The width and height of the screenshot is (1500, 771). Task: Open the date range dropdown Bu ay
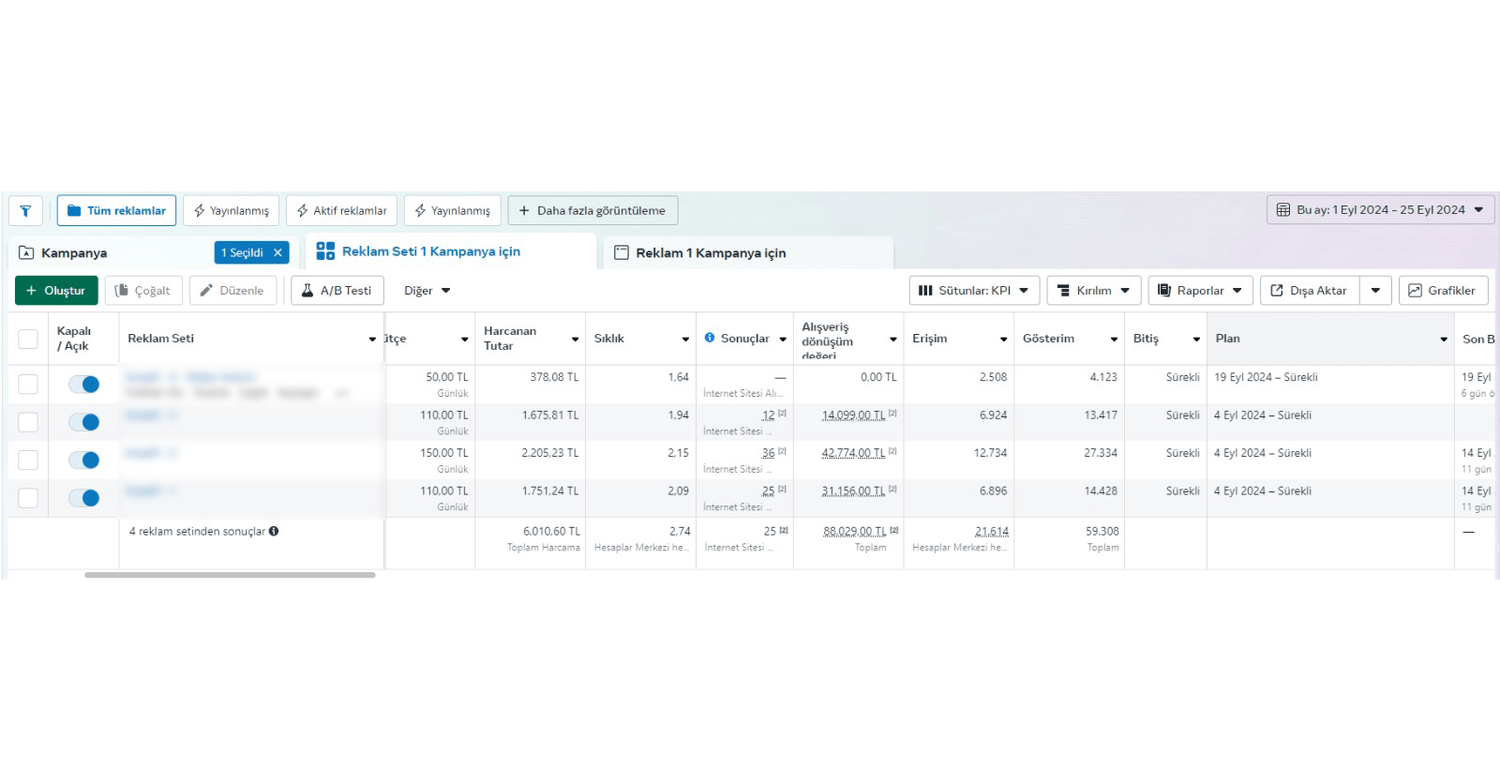click(x=1380, y=210)
